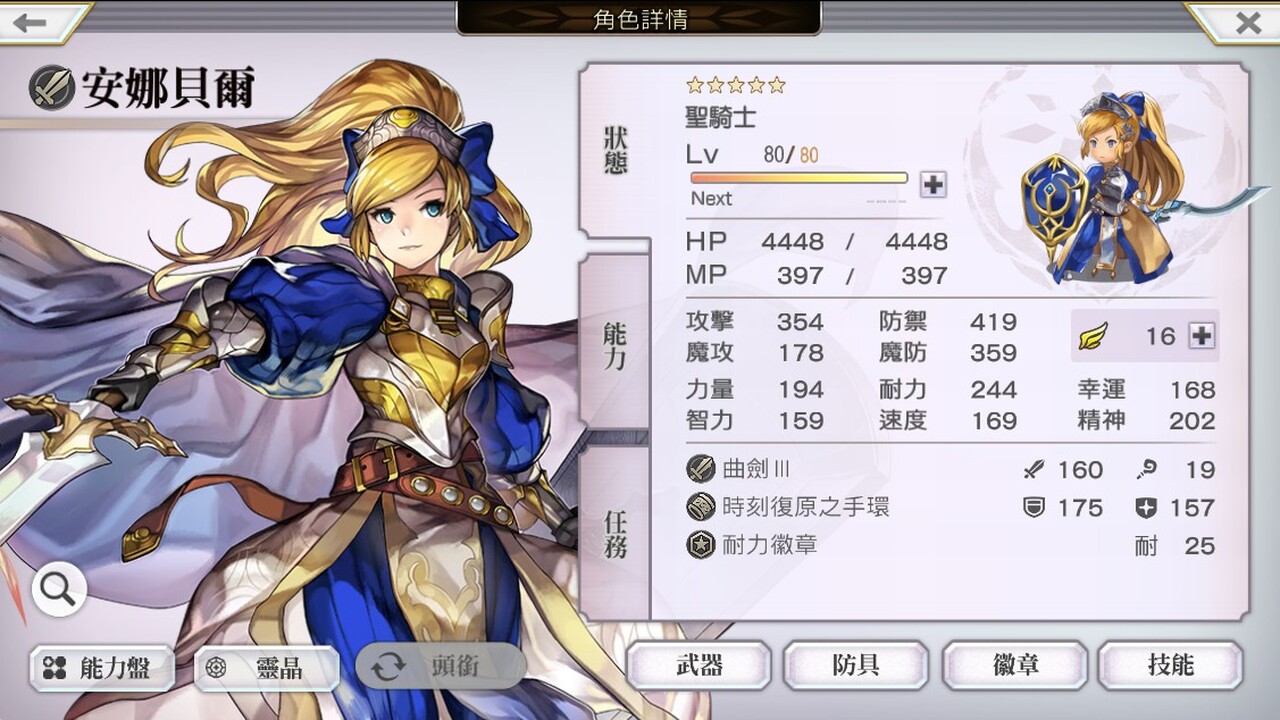Tap the magnifying glass zoom icon
This screenshot has height=720, width=1280.
pyautogui.click(x=58, y=591)
